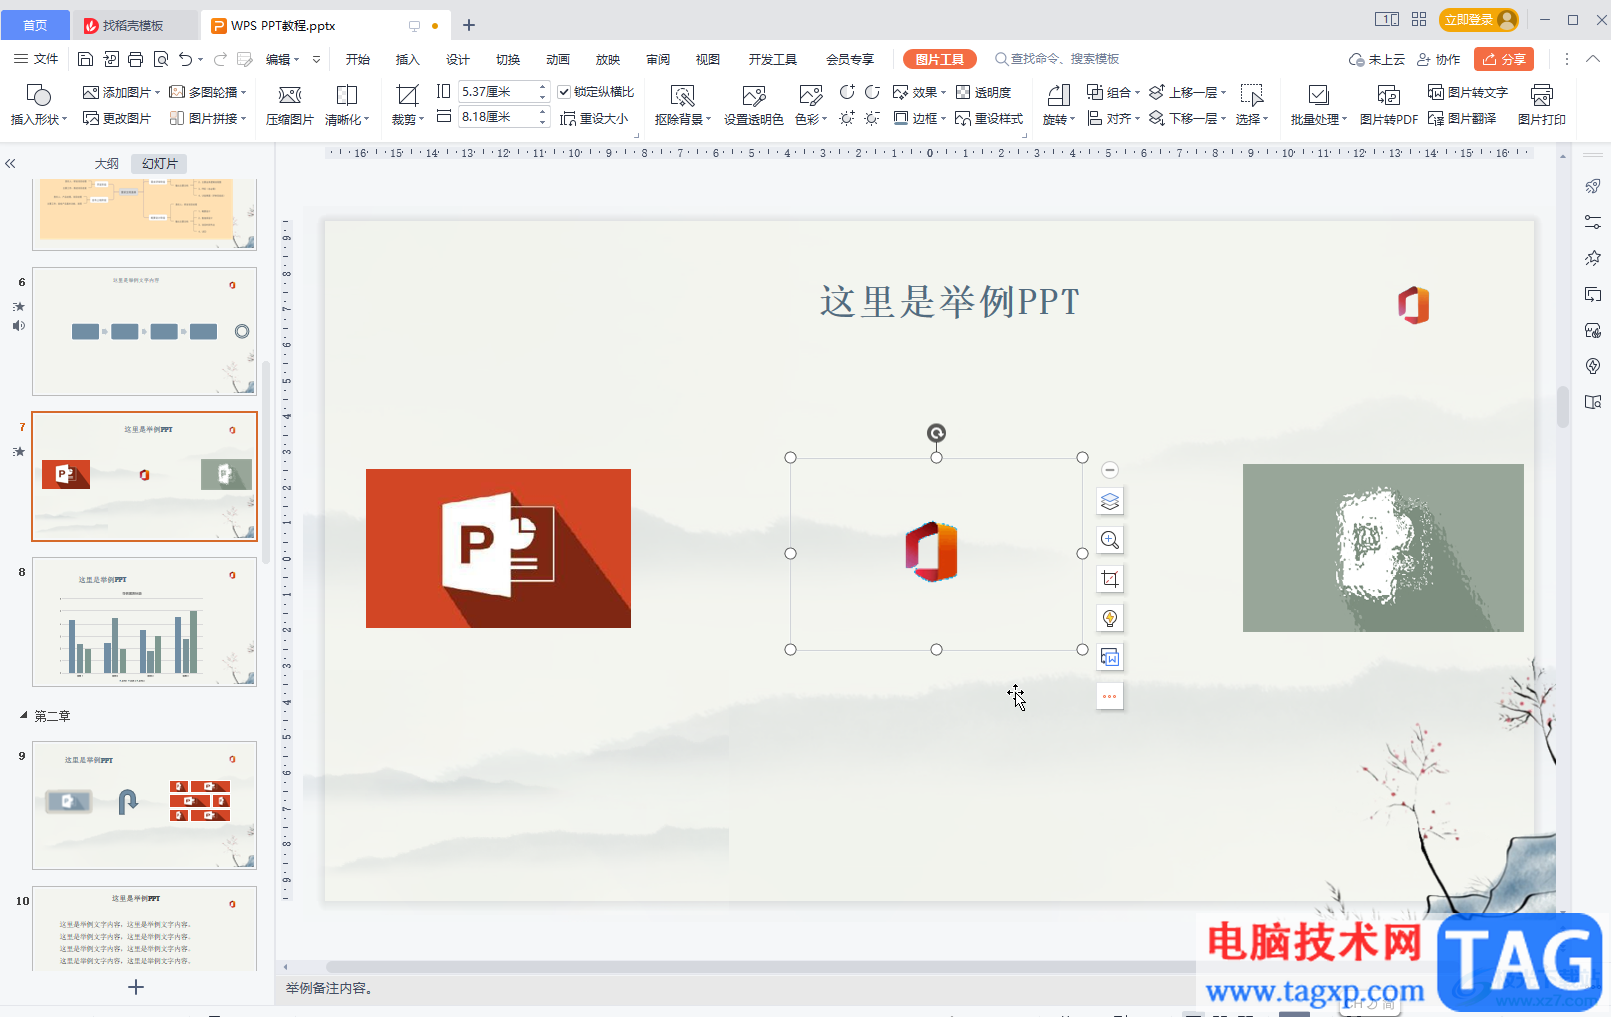The image size is (1611, 1017).
Task: Collapse the 第二章 section
Action: (24, 715)
